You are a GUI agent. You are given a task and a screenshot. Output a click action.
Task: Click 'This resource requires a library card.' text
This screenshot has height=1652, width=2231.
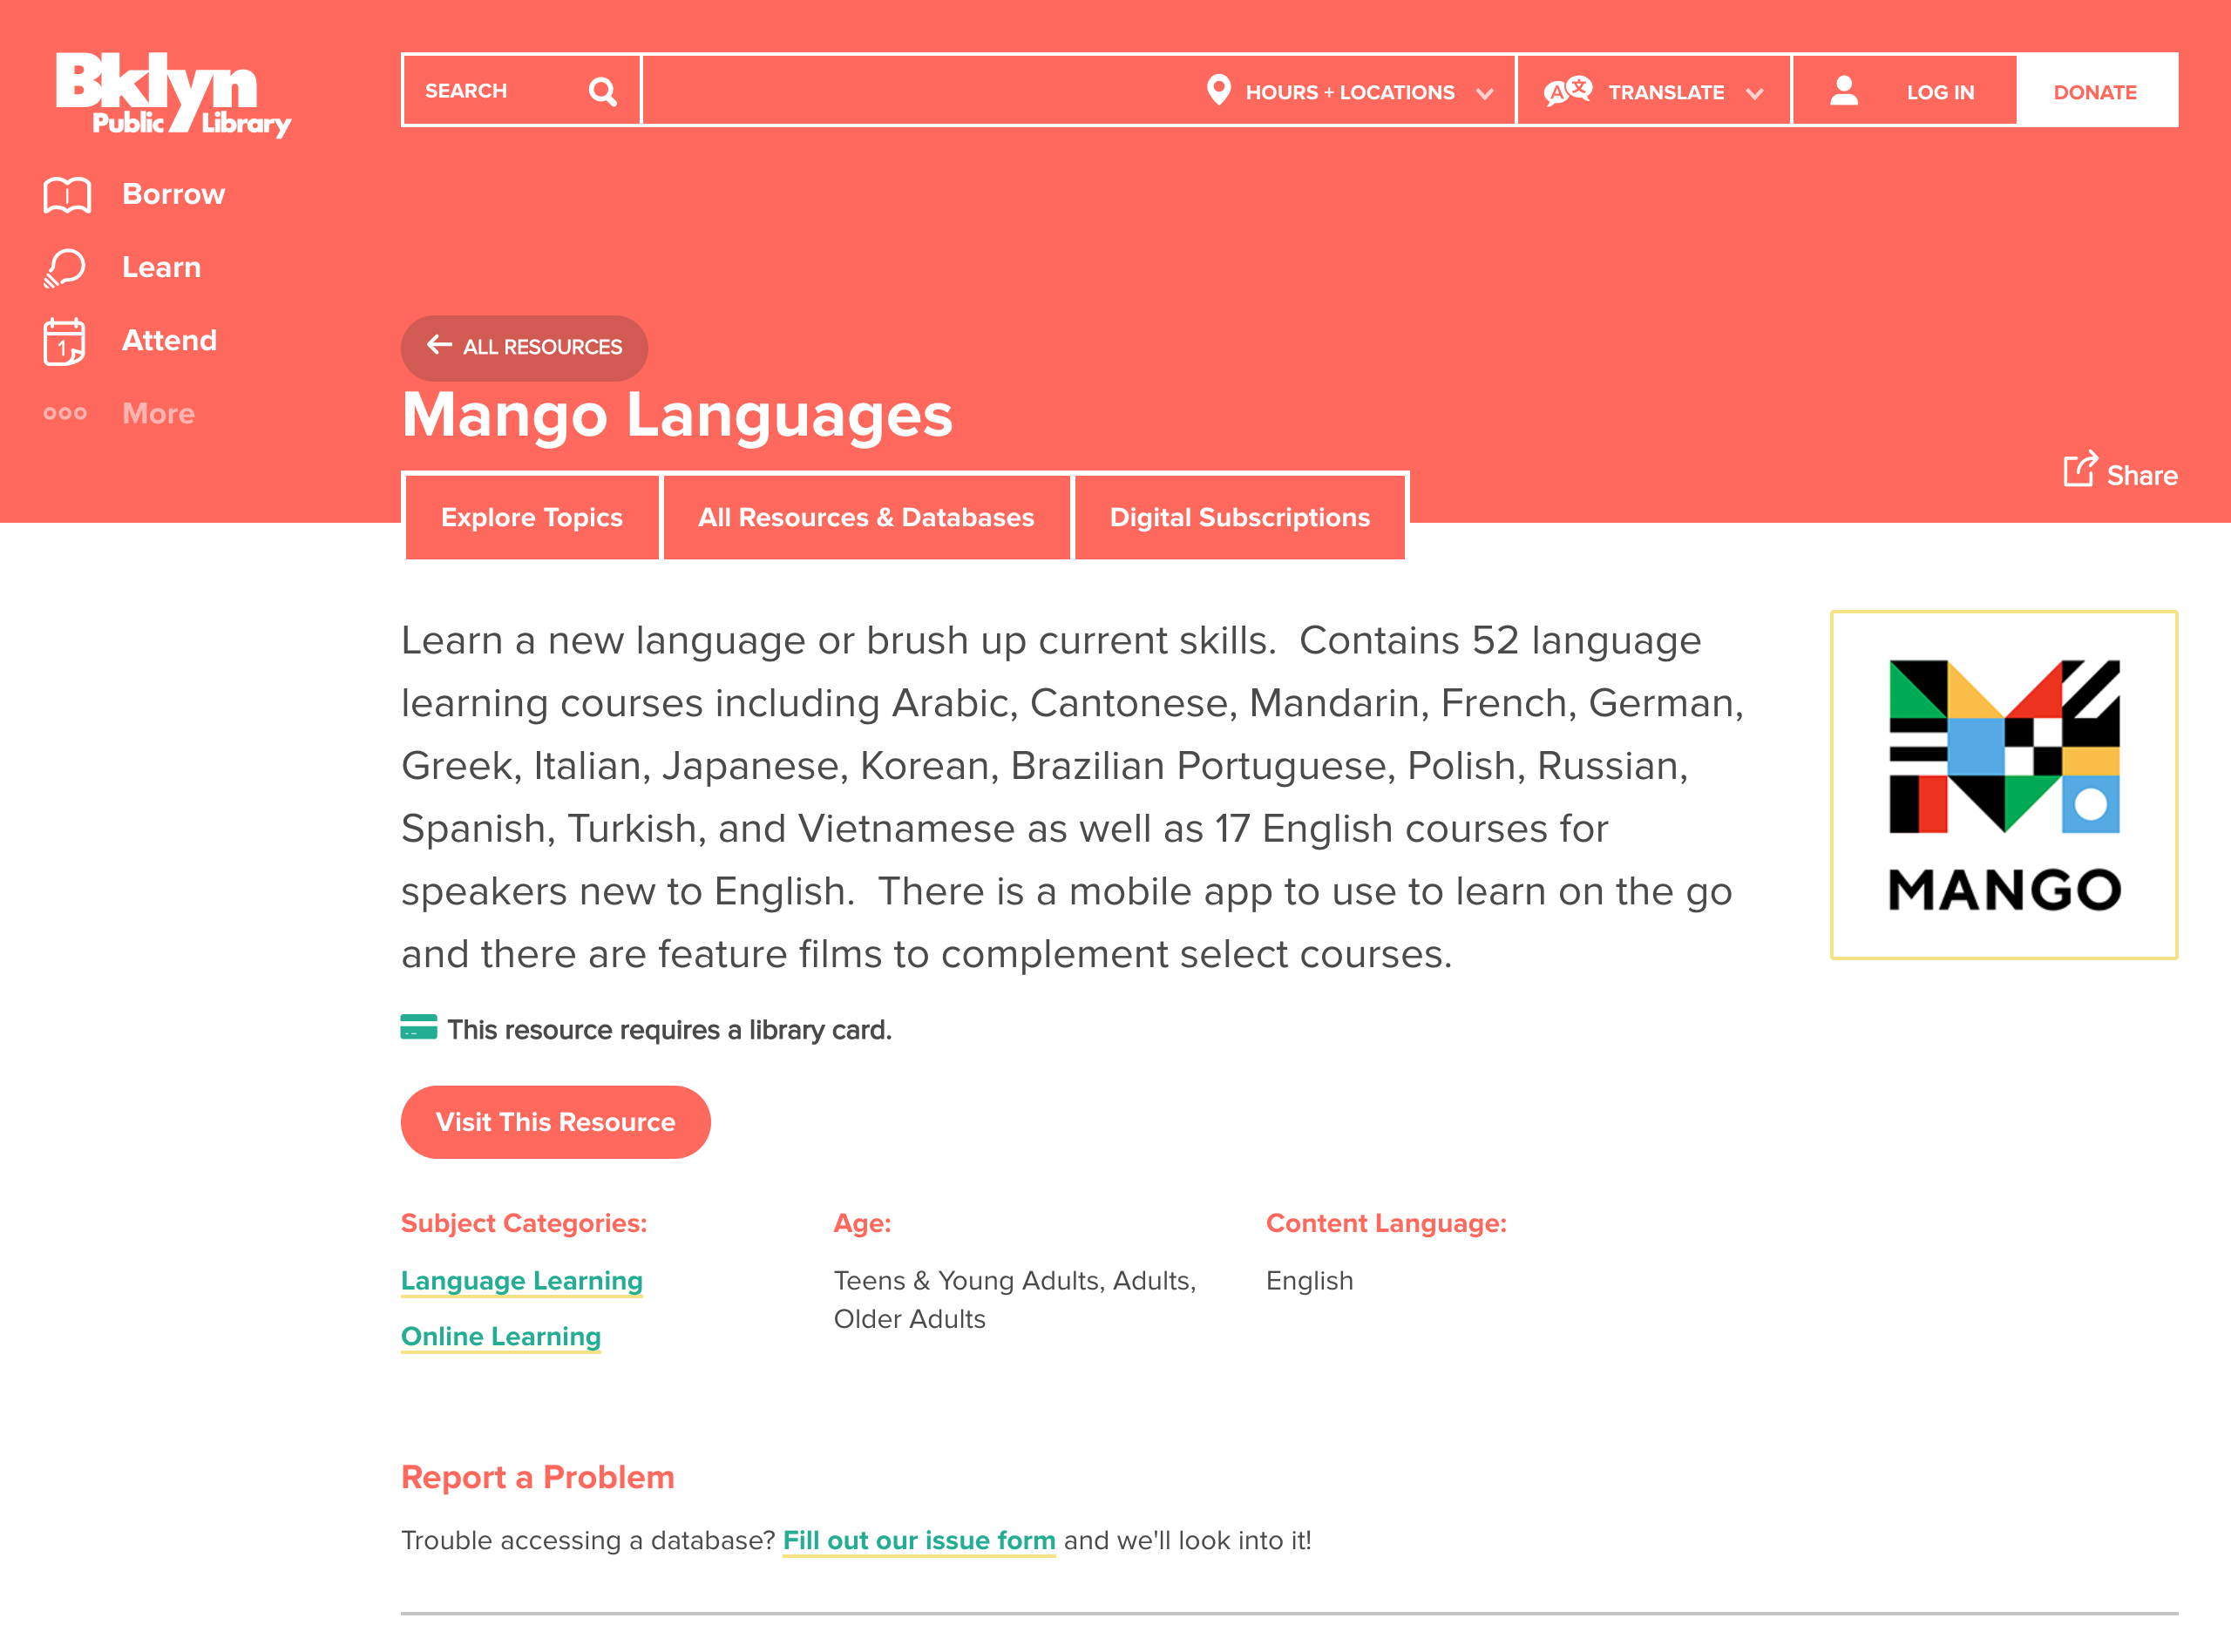pyautogui.click(x=669, y=1030)
